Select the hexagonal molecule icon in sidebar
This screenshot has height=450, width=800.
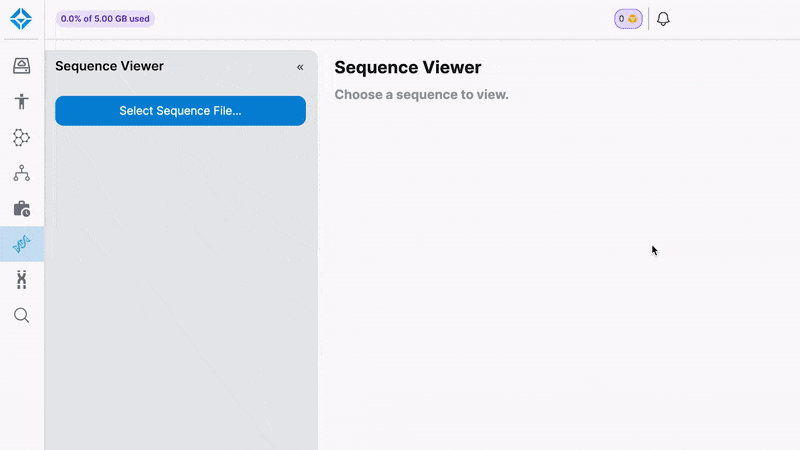tap(21, 137)
